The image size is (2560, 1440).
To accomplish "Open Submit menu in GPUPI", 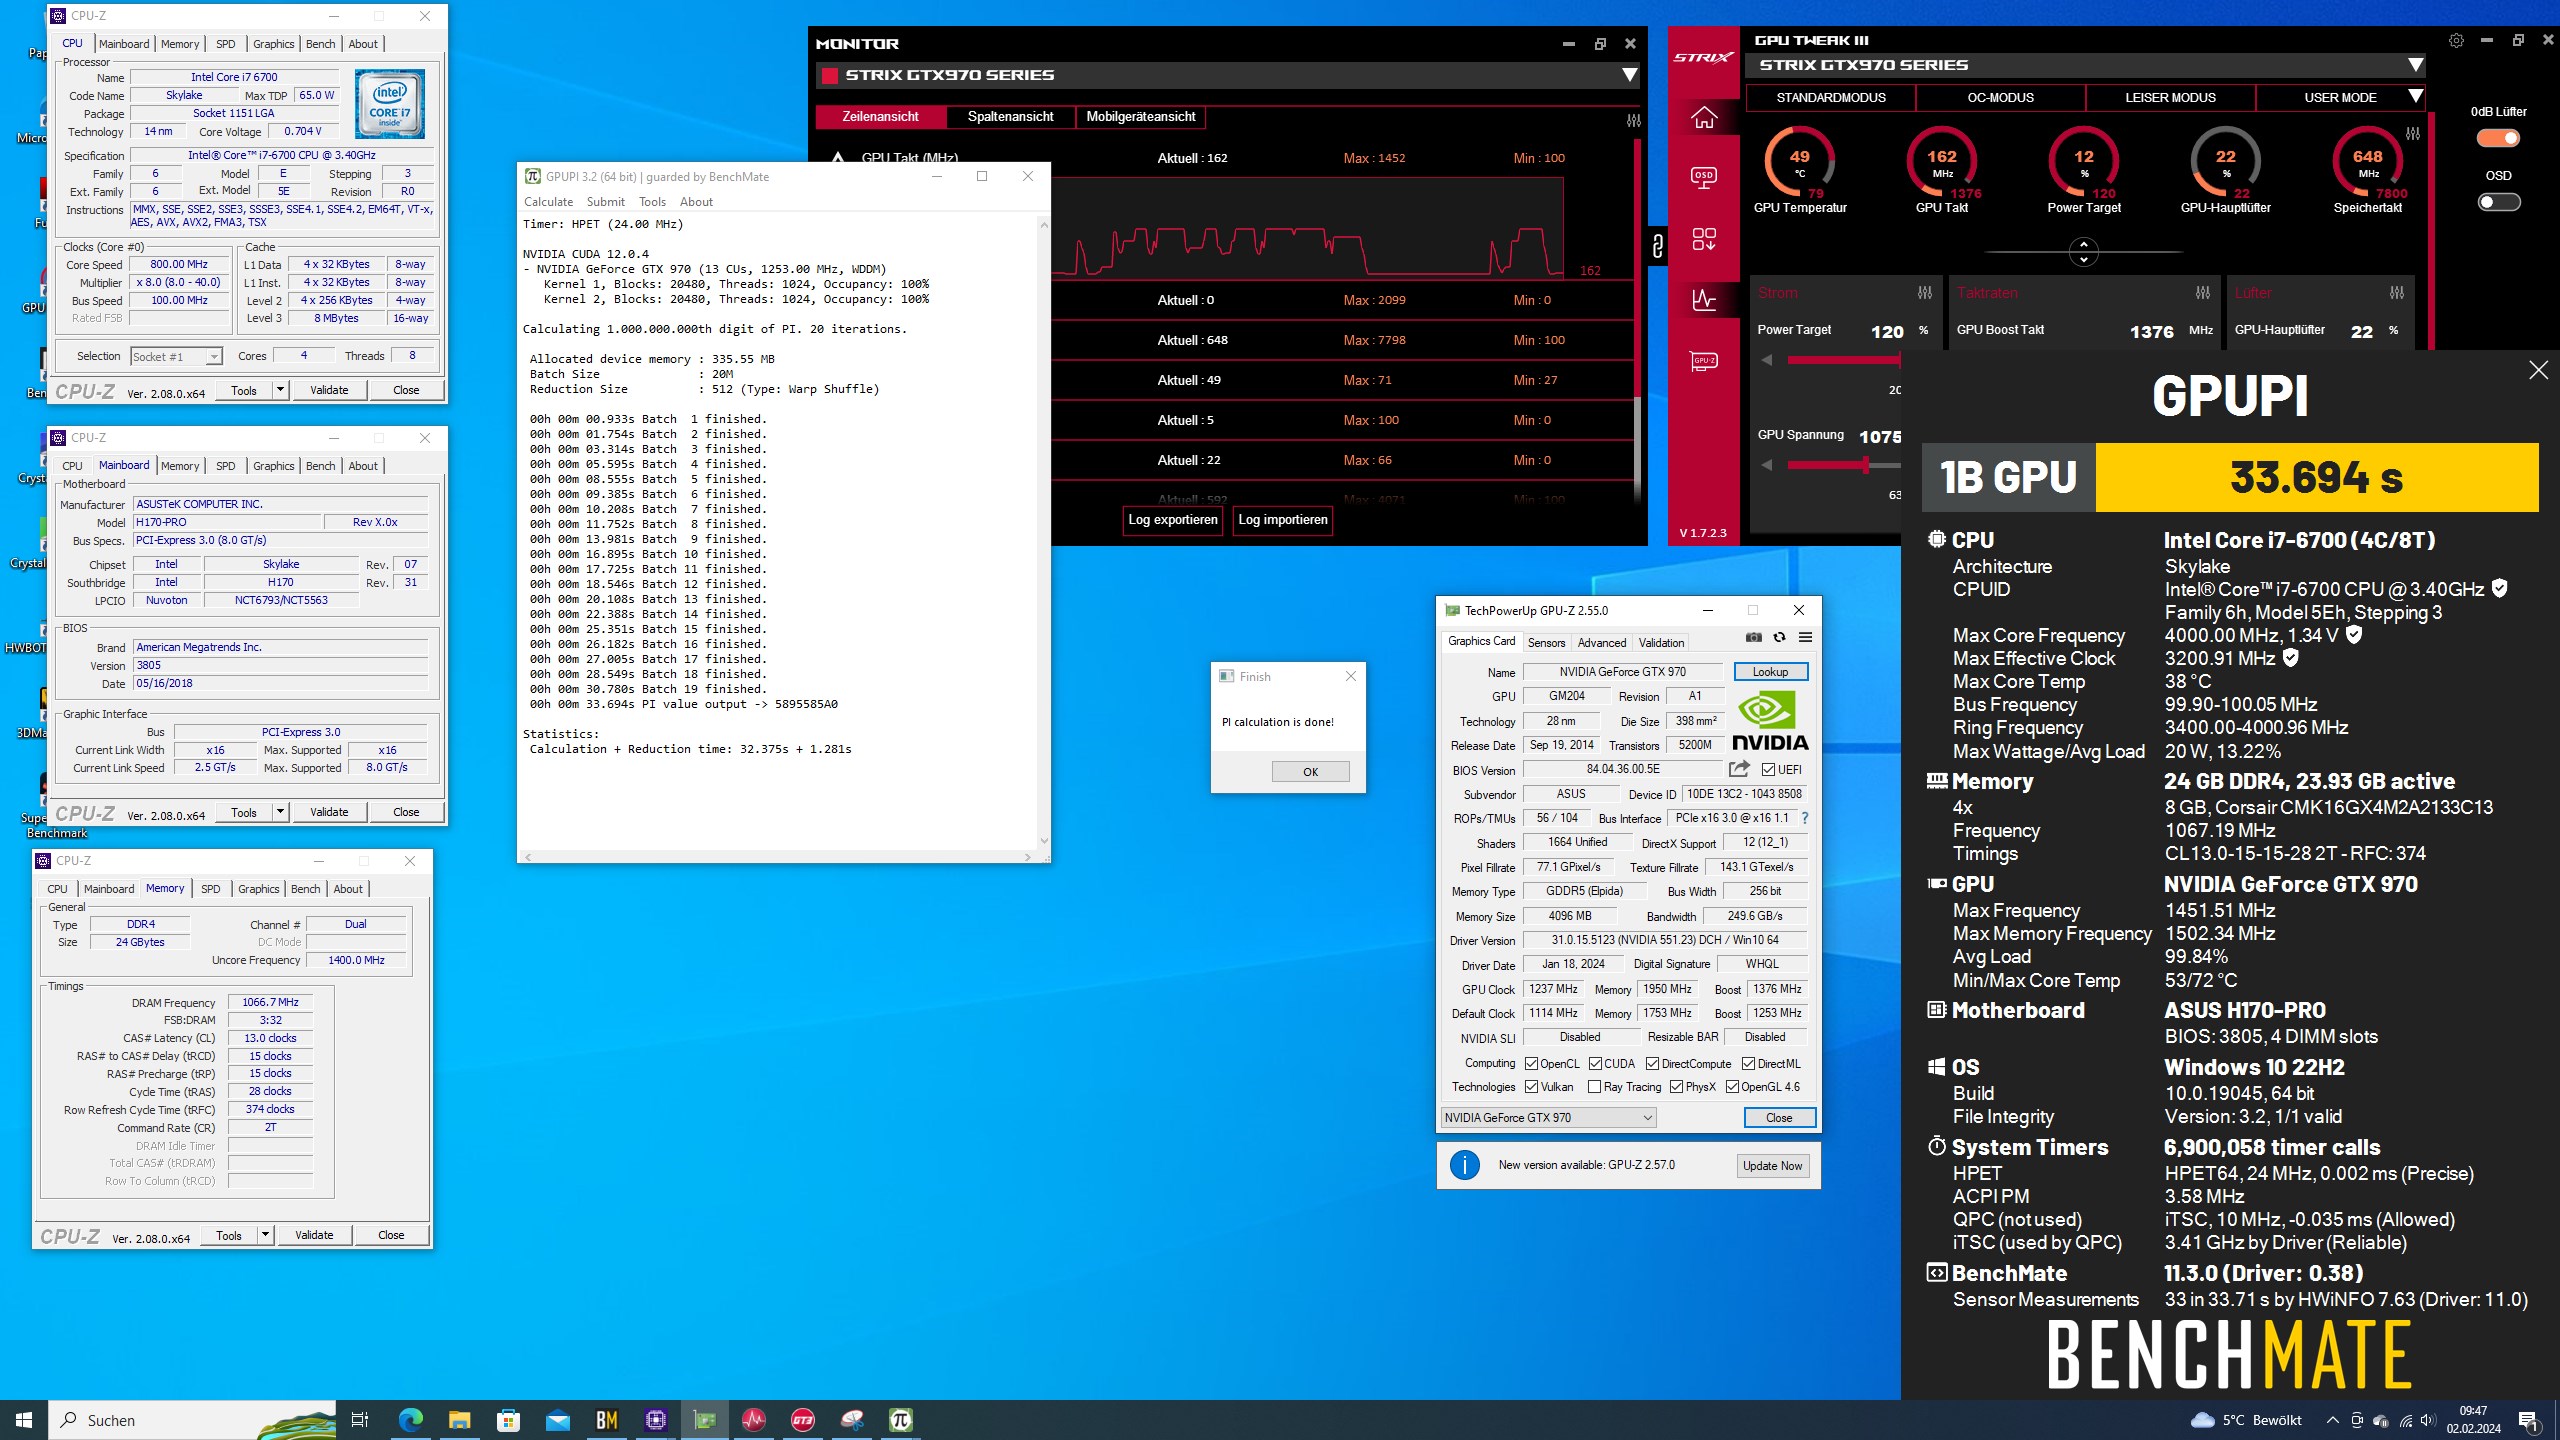I will click(605, 202).
